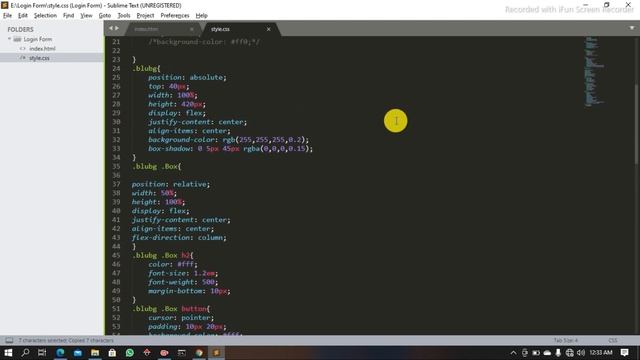The height and width of the screenshot is (360, 640).
Task: Click the FOLDERS sidebar heading
Action: click(x=20, y=29)
